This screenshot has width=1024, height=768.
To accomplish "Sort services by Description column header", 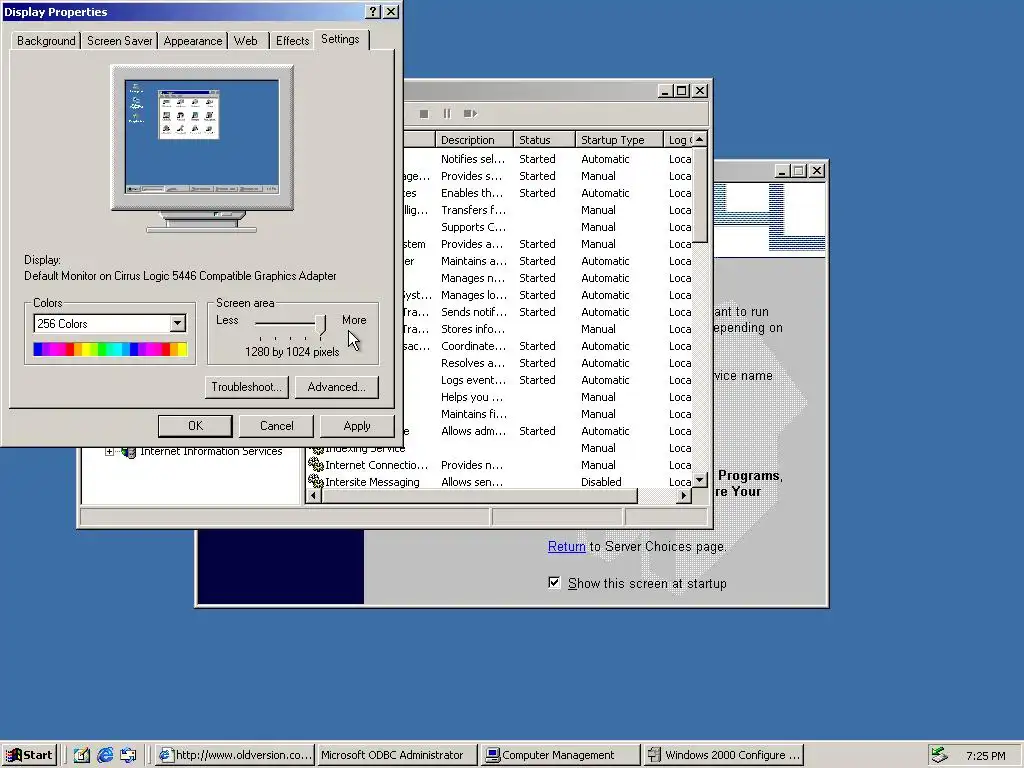I will tap(473, 140).
